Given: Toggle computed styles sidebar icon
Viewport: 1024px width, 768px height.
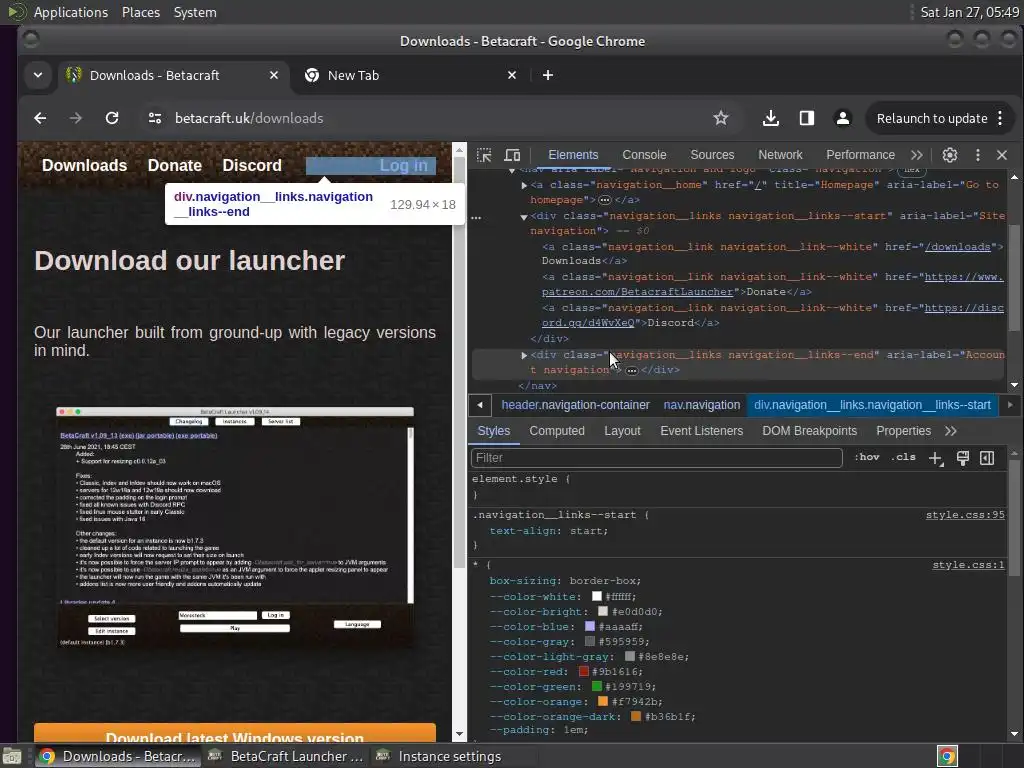Looking at the screenshot, I should point(987,458).
